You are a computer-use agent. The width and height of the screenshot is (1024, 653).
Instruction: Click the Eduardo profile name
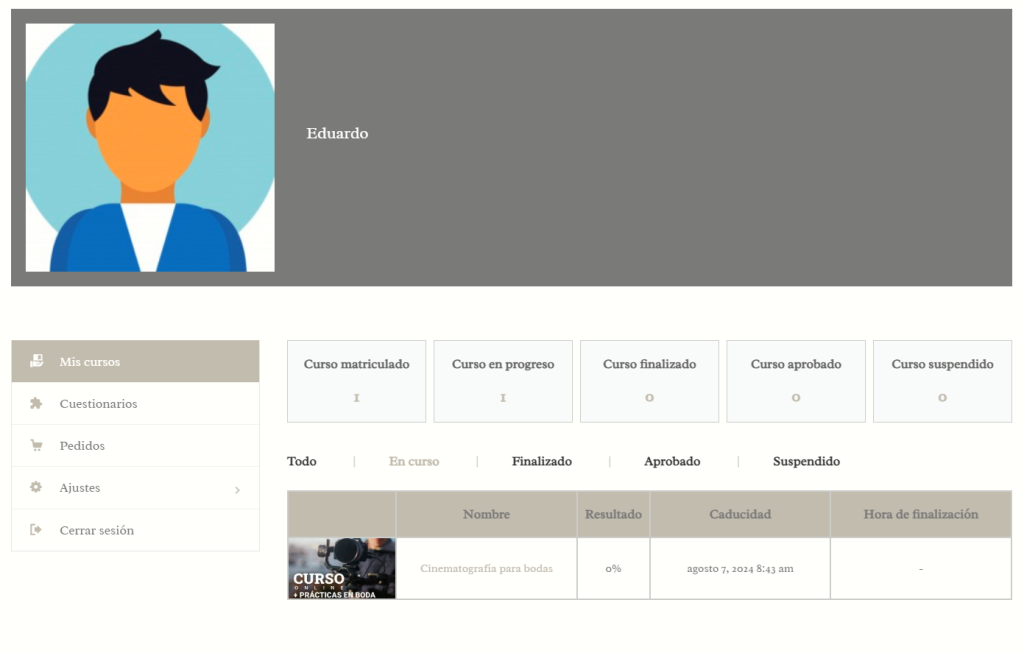337,132
